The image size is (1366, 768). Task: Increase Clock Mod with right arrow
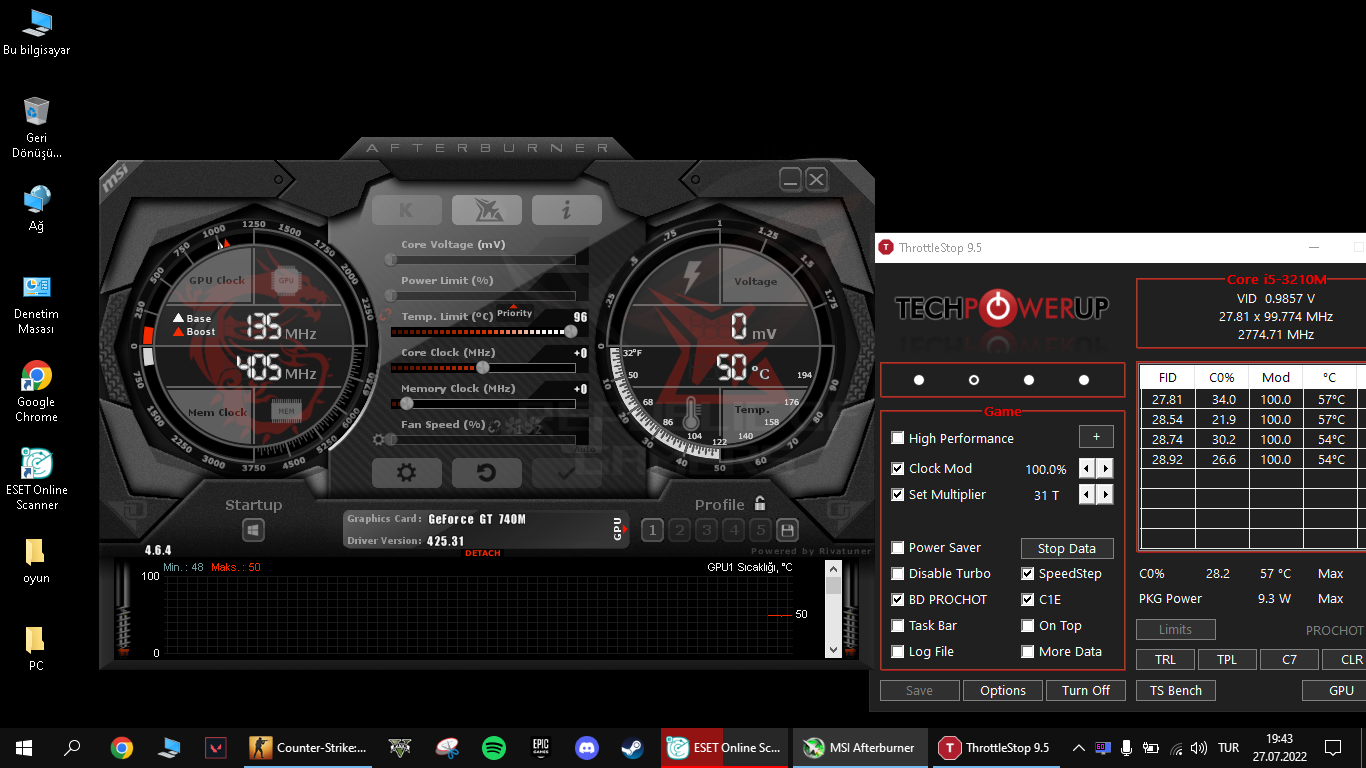(x=1105, y=468)
